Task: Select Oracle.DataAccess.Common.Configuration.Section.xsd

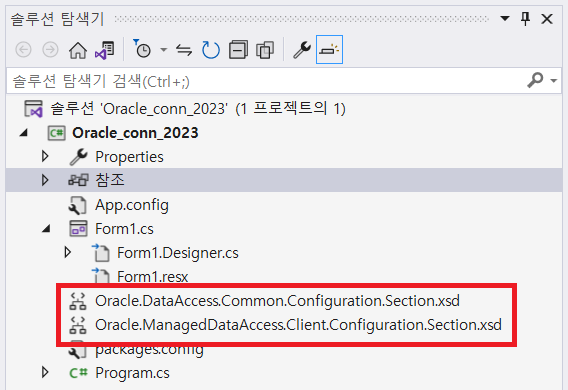Action: coord(277,301)
